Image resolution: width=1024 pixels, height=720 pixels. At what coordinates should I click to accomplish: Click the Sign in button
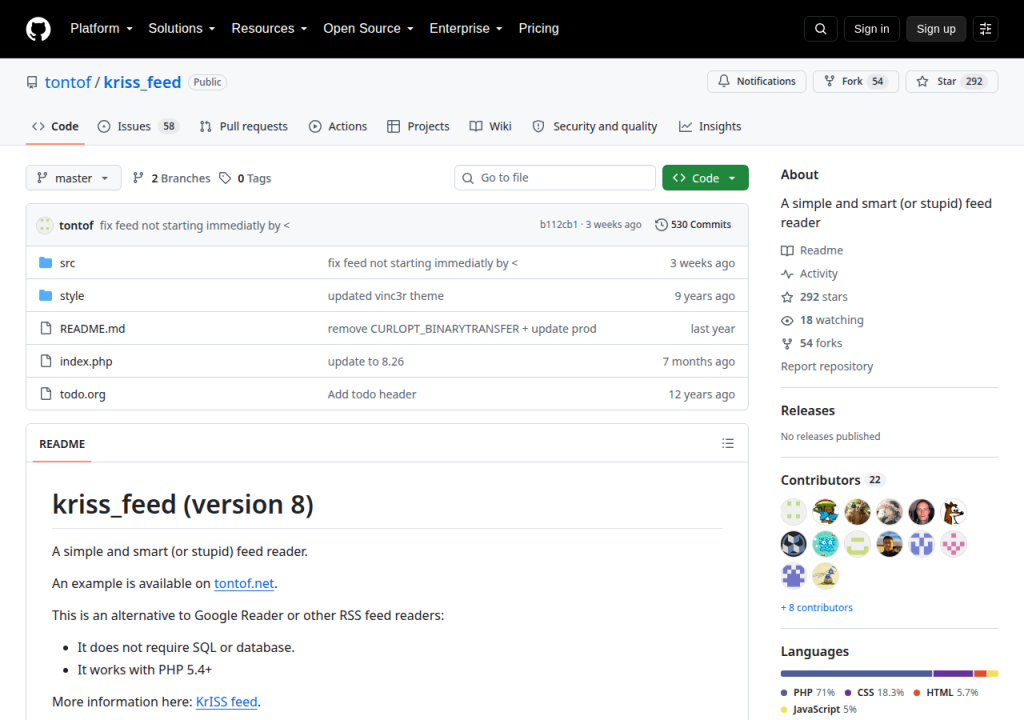871,29
